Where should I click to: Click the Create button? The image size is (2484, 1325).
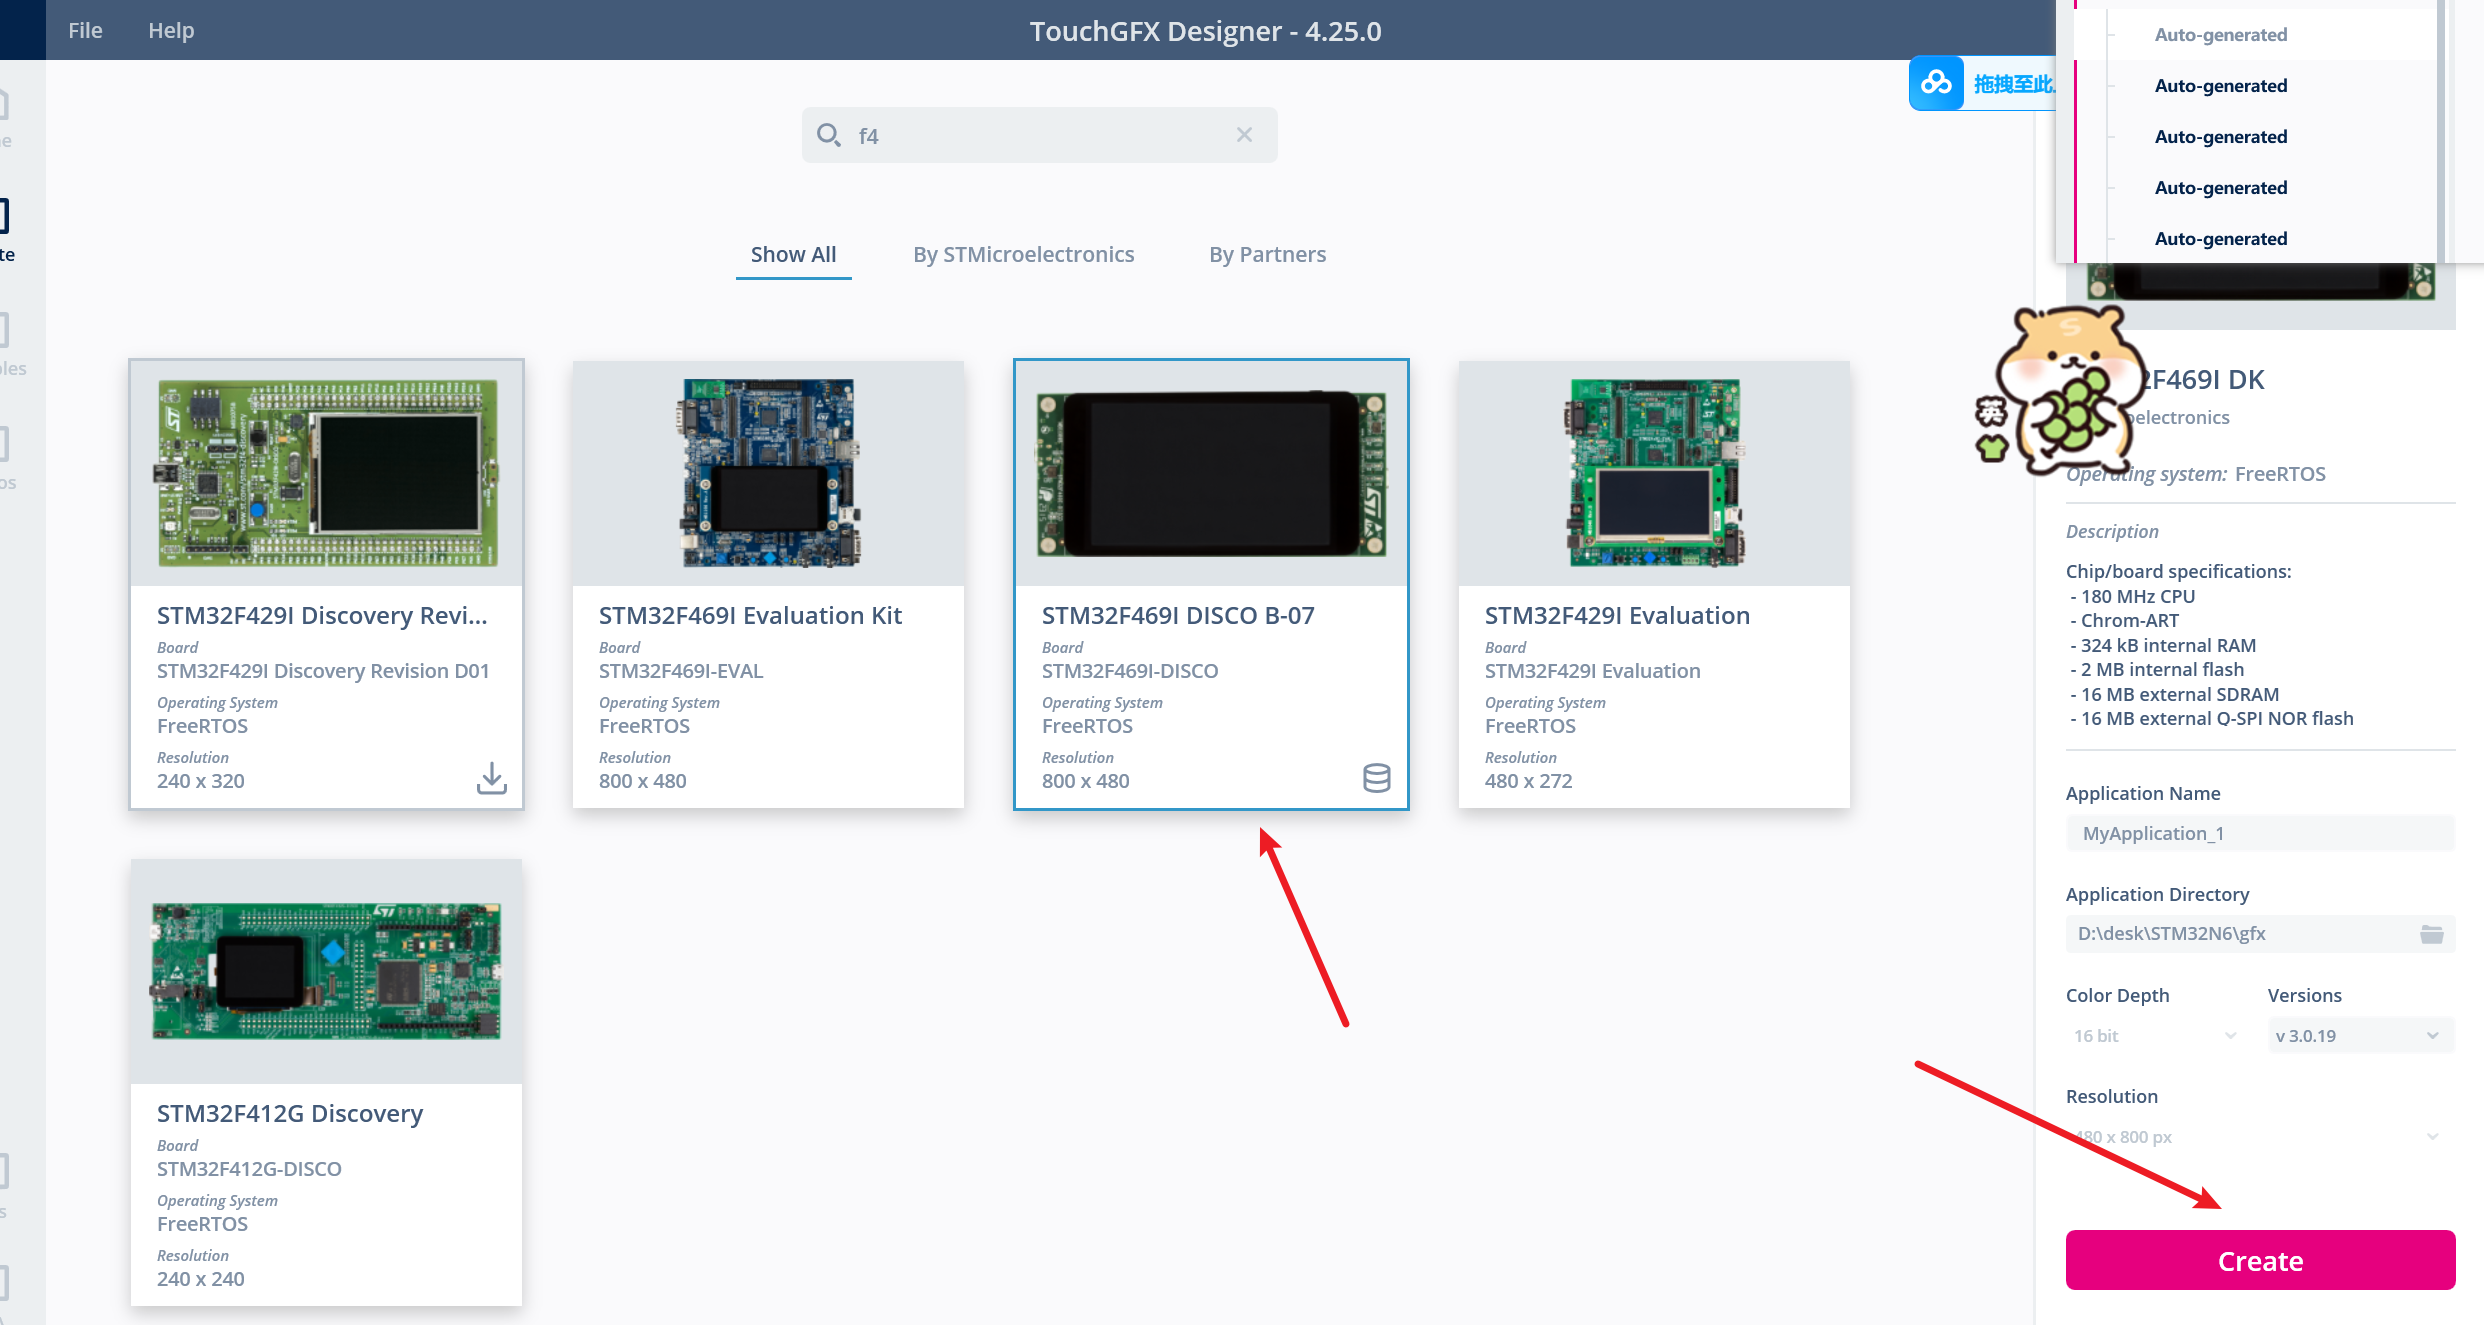2259,1260
